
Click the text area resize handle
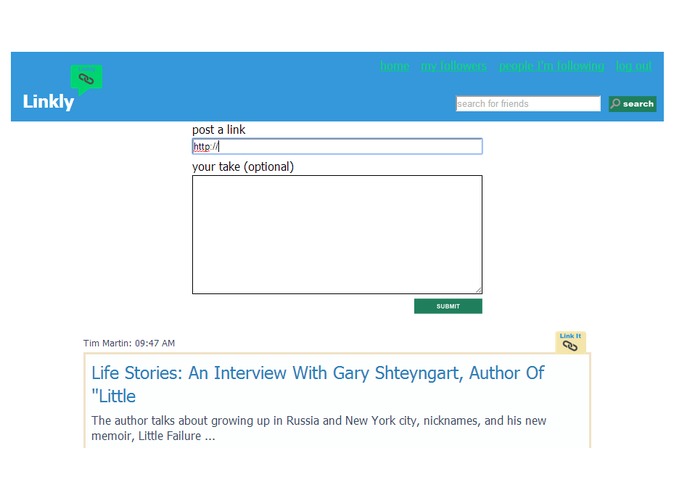click(x=479, y=290)
